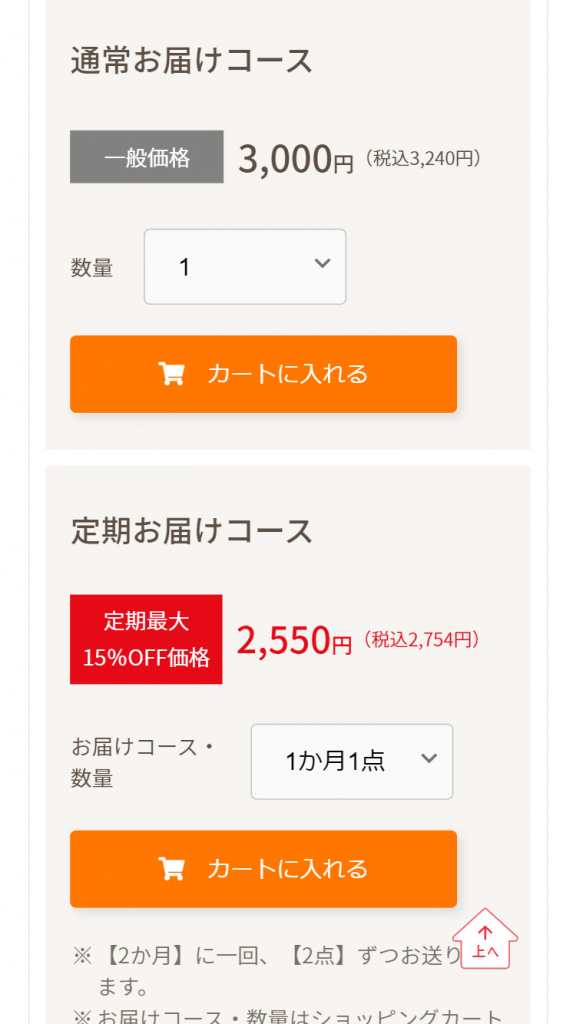
Task: Click the chevron arrow in the 数量 selector
Action: 322,263
